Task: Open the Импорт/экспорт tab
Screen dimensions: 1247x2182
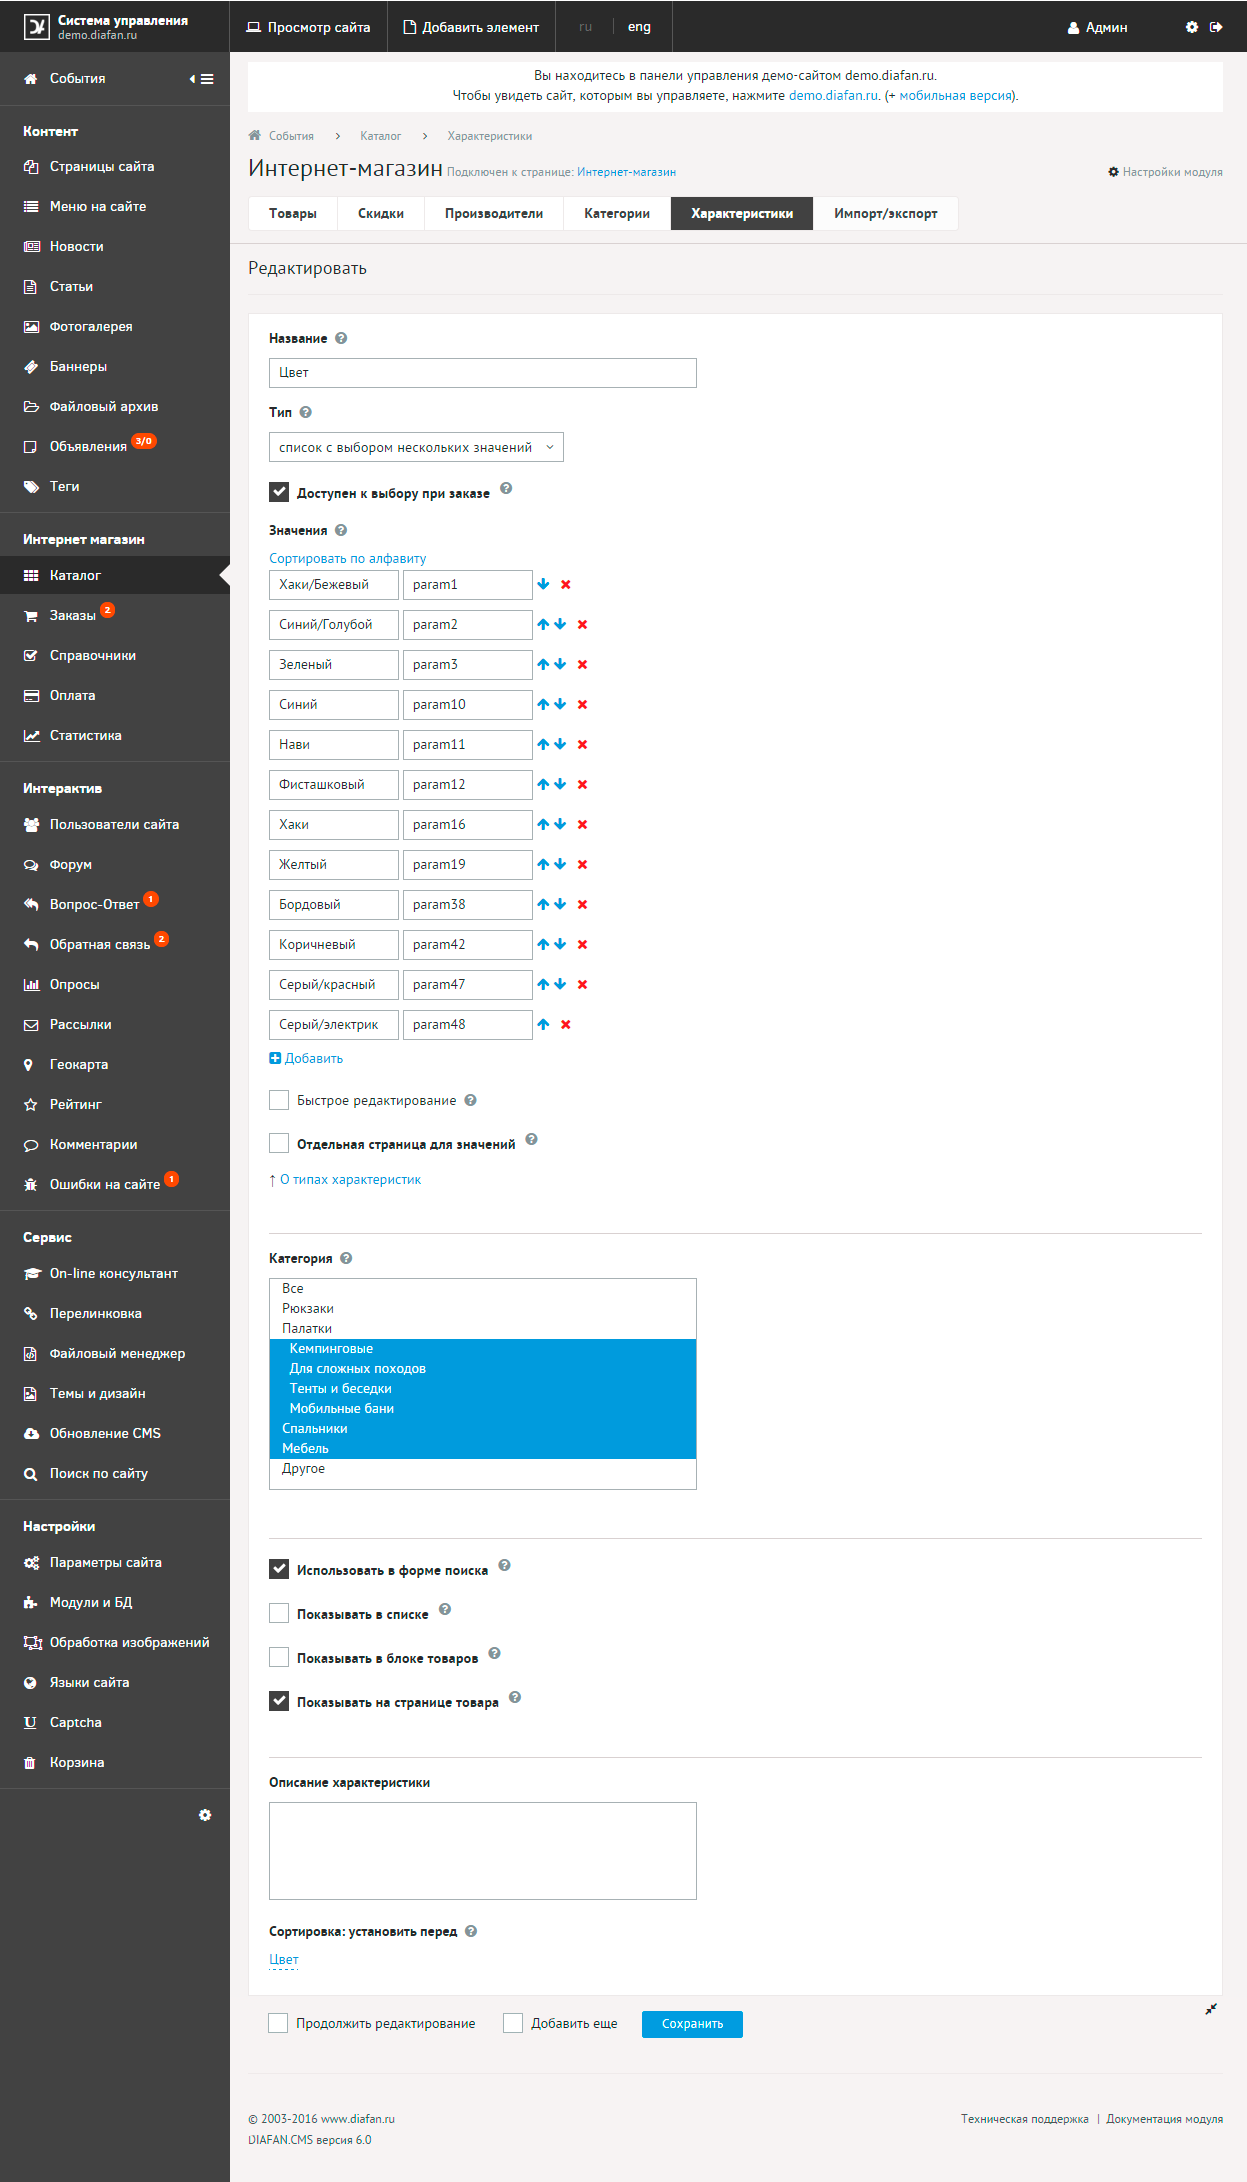Action: pyautogui.click(x=885, y=213)
